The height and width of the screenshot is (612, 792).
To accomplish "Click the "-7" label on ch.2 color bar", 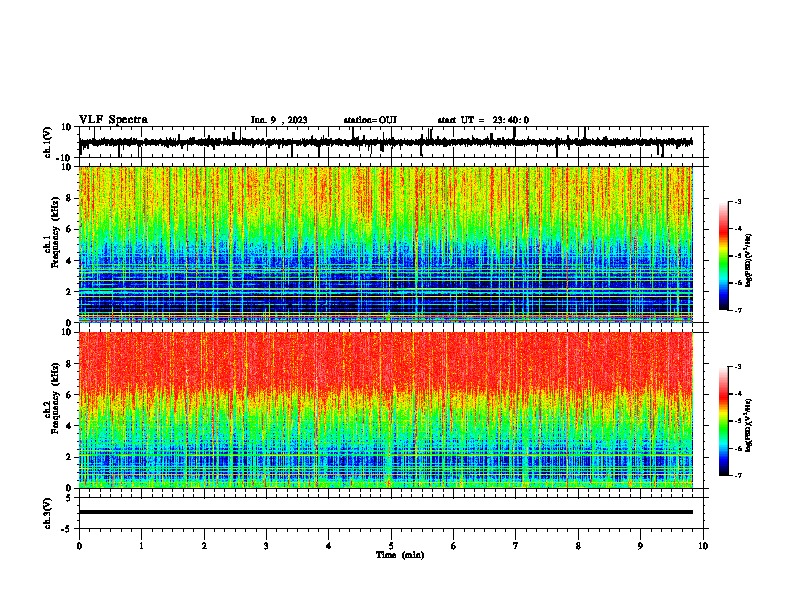I will click(x=737, y=475).
